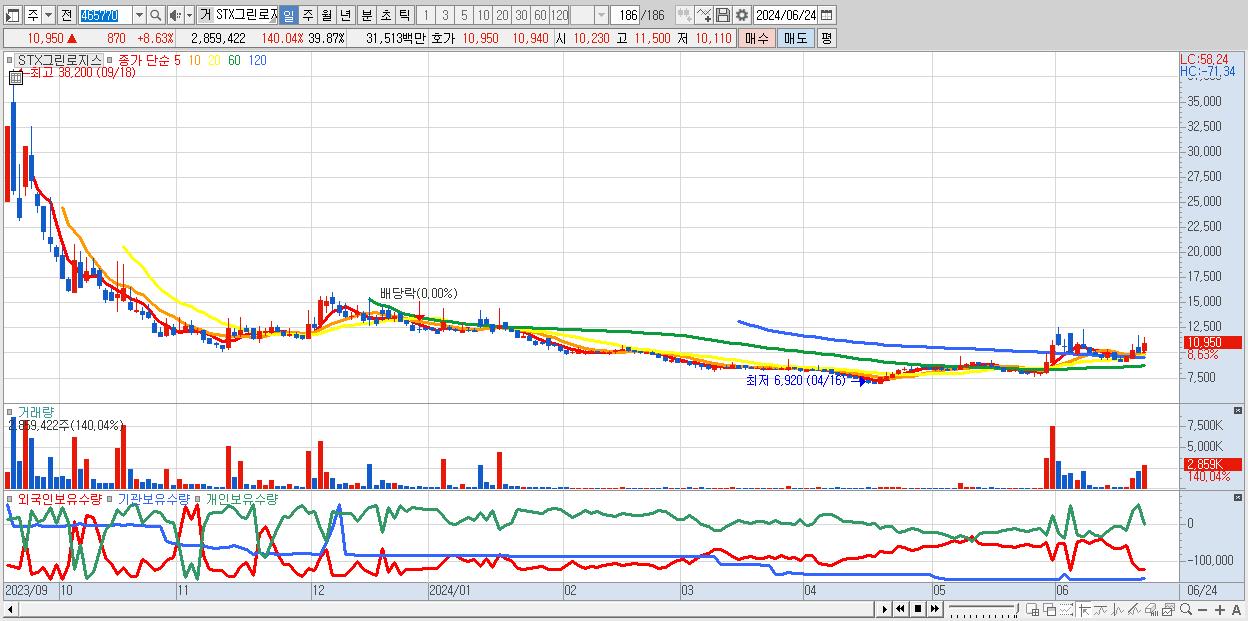Toggle the square marker before 종가 단순
Screen dimensions: 1248x621
(109, 61)
